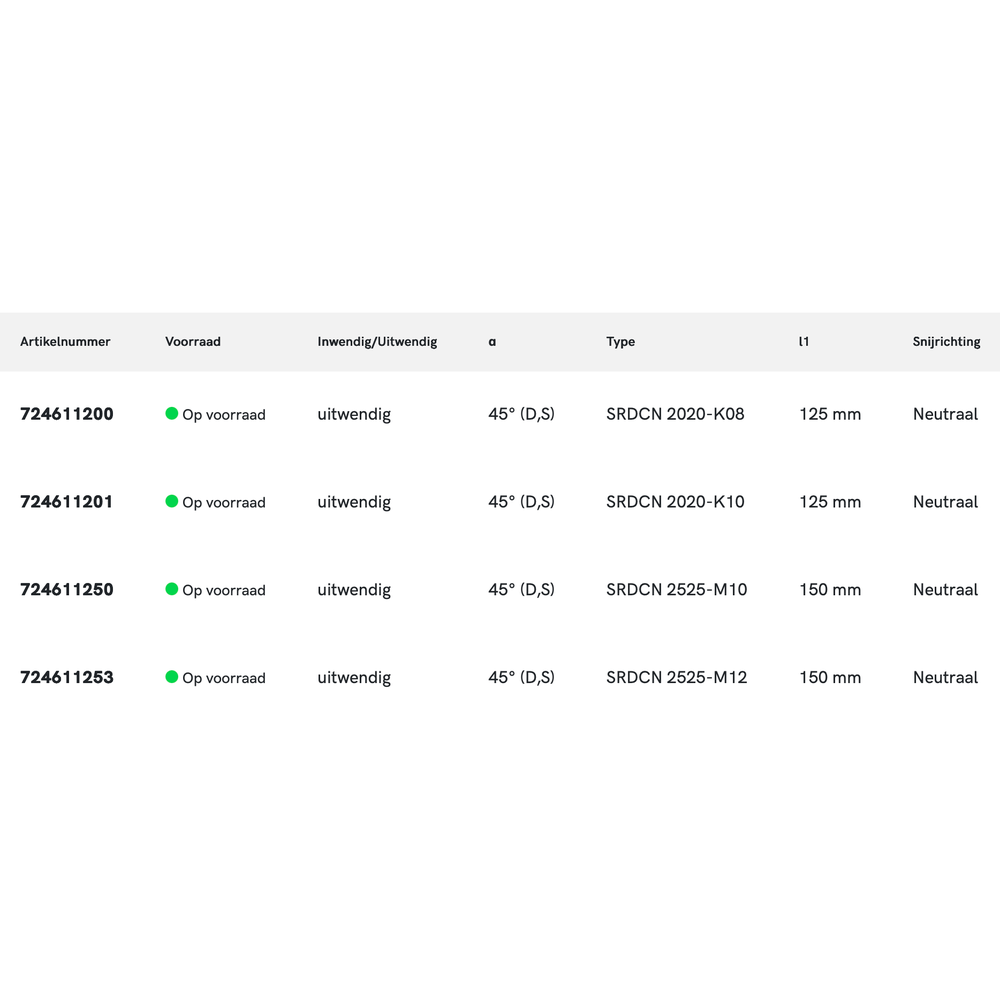This screenshot has height=1000, width=1000.
Task: Select type SRDCN 2020-K08
Action: 675,414
